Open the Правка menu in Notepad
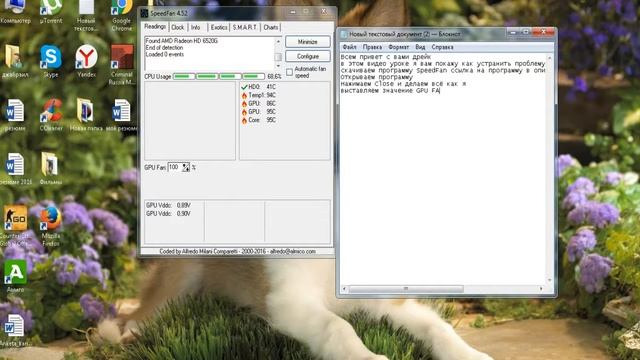640x360 pixels. click(372, 47)
